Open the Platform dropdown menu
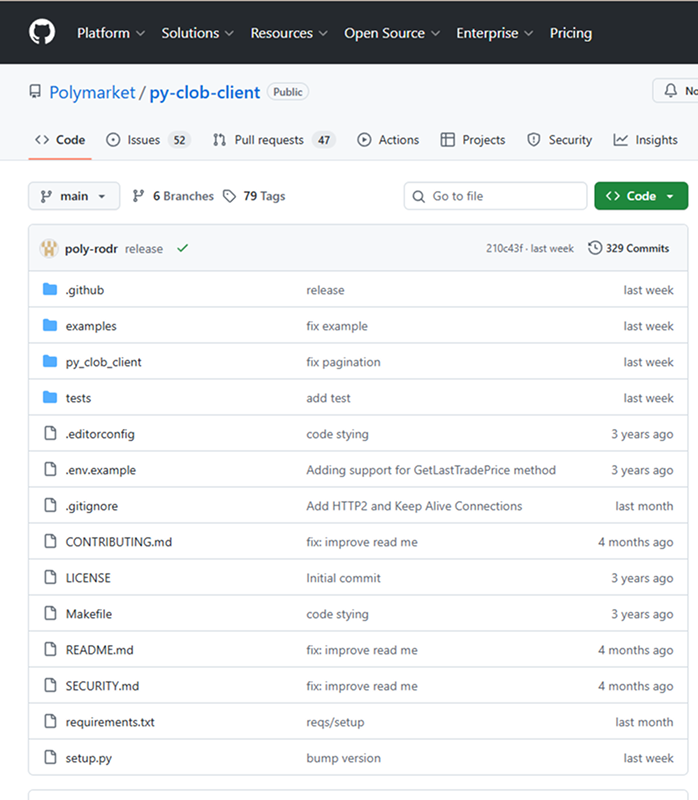698x800 pixels. [111, 33]
